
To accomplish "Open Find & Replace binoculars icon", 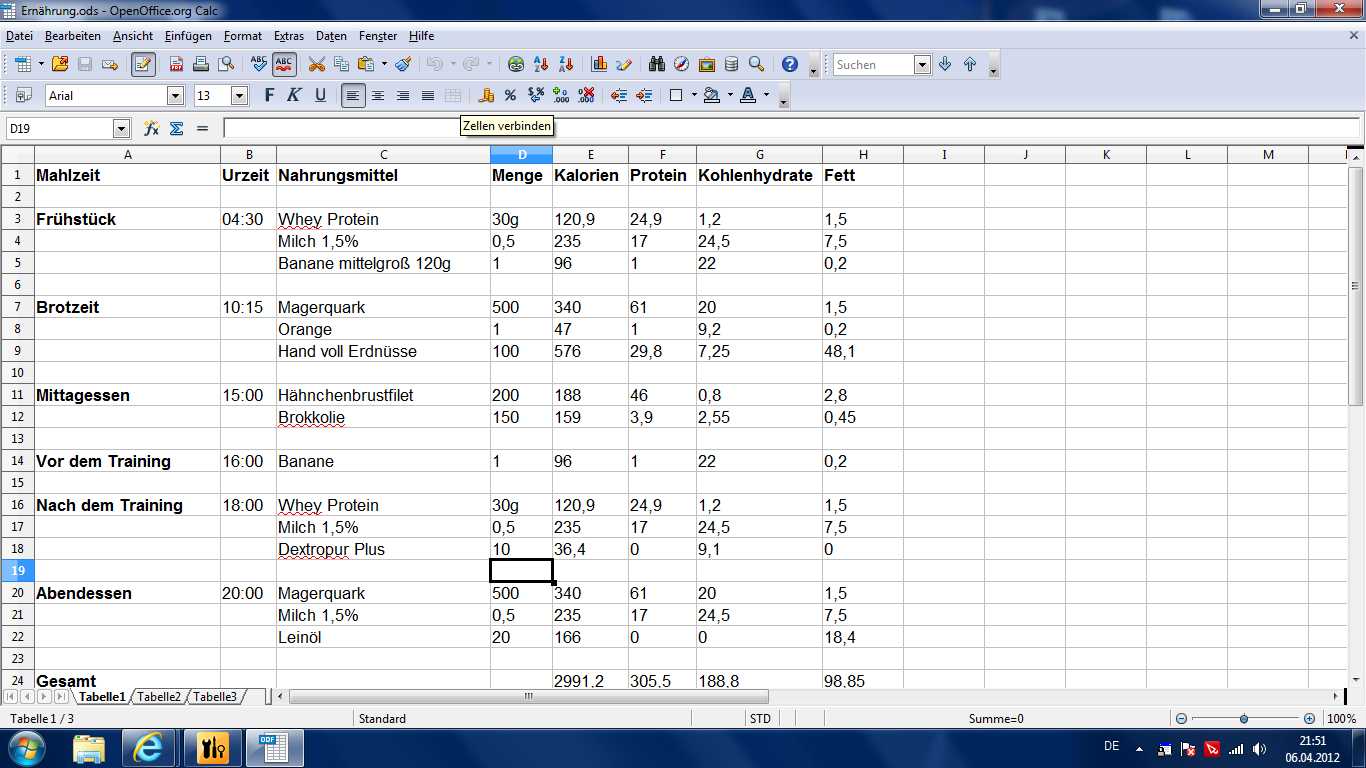I will pyautogui.click(x=657, y=64).
